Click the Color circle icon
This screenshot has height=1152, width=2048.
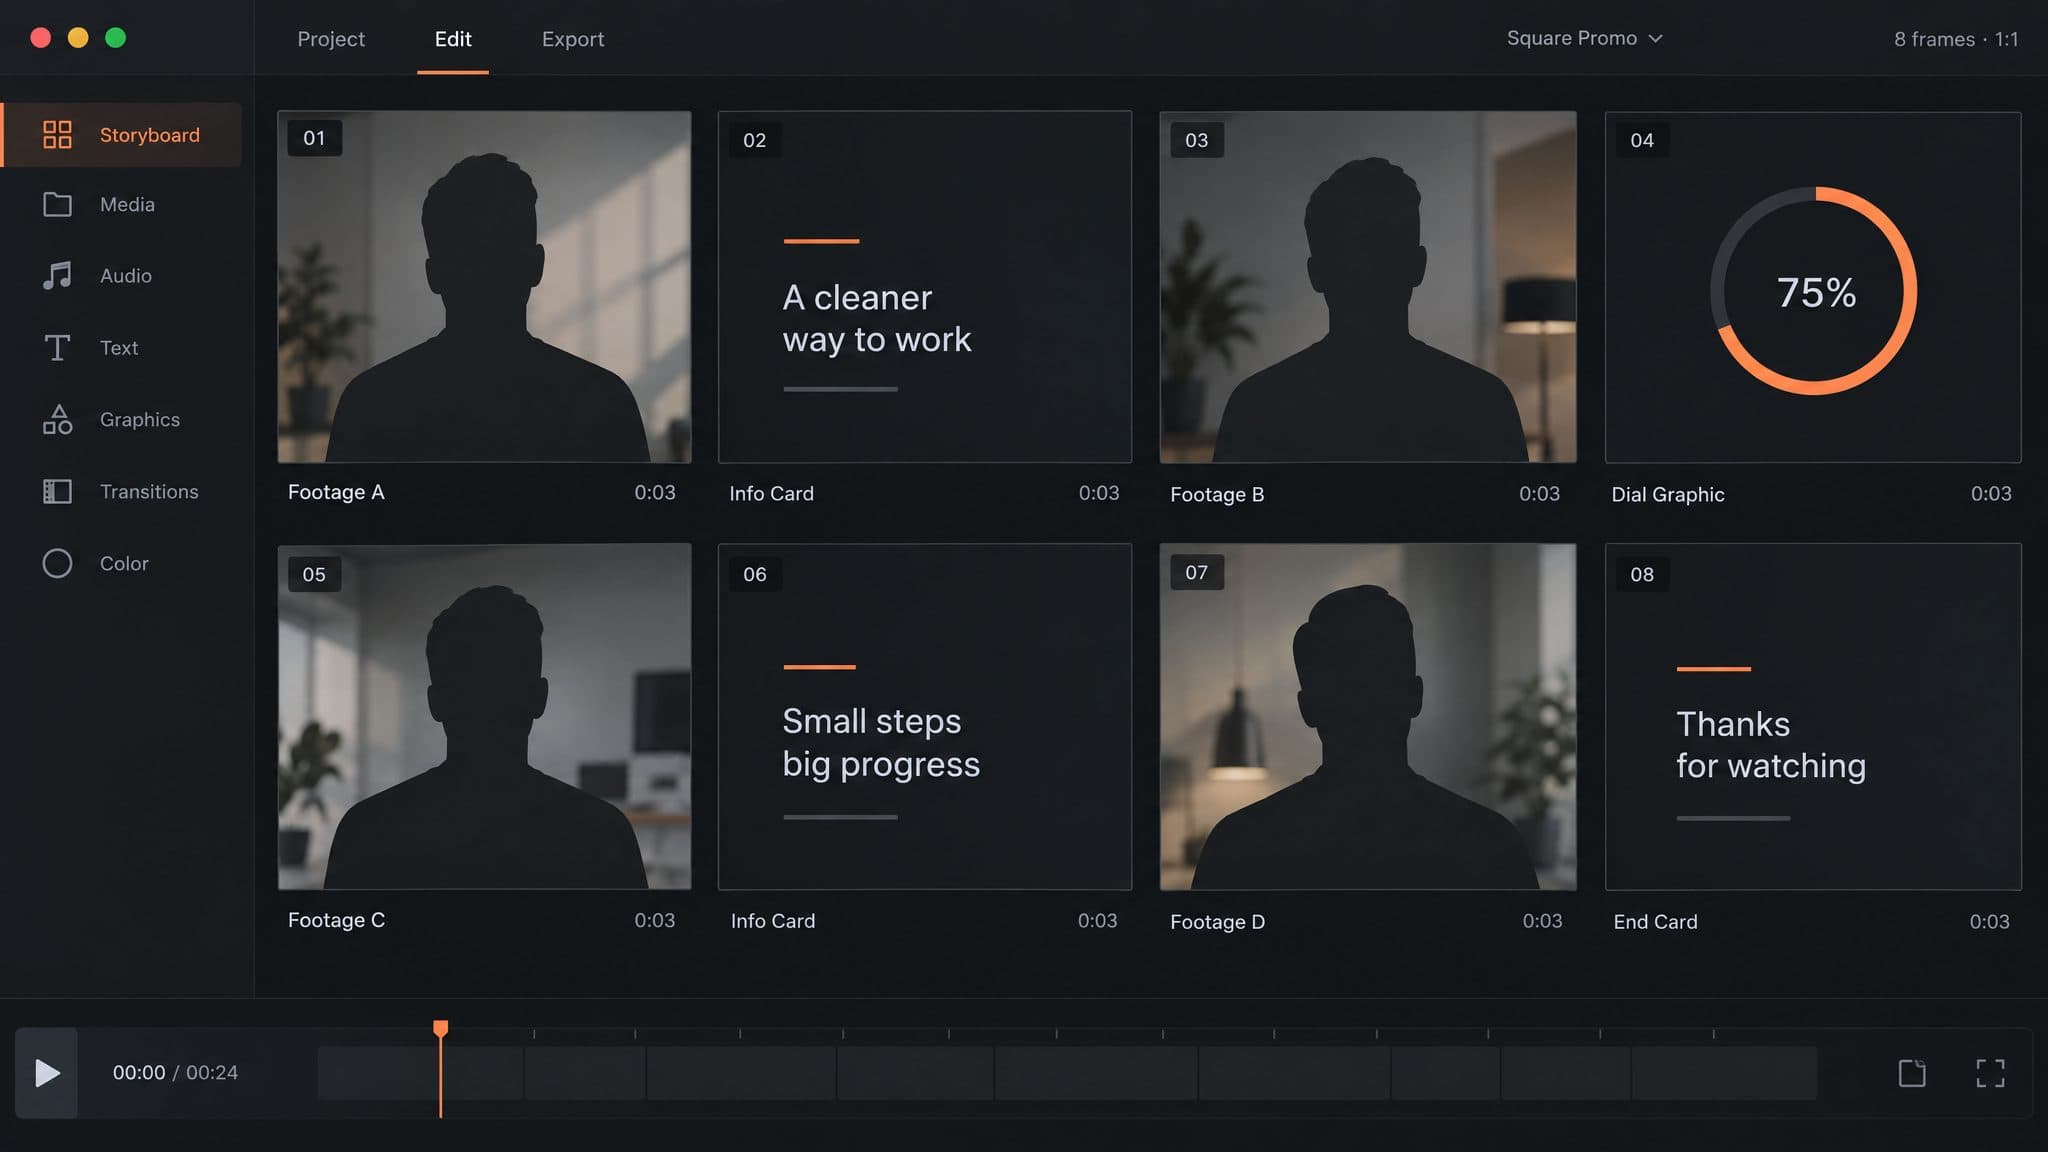pyautogui.click(x=57, y=563)
